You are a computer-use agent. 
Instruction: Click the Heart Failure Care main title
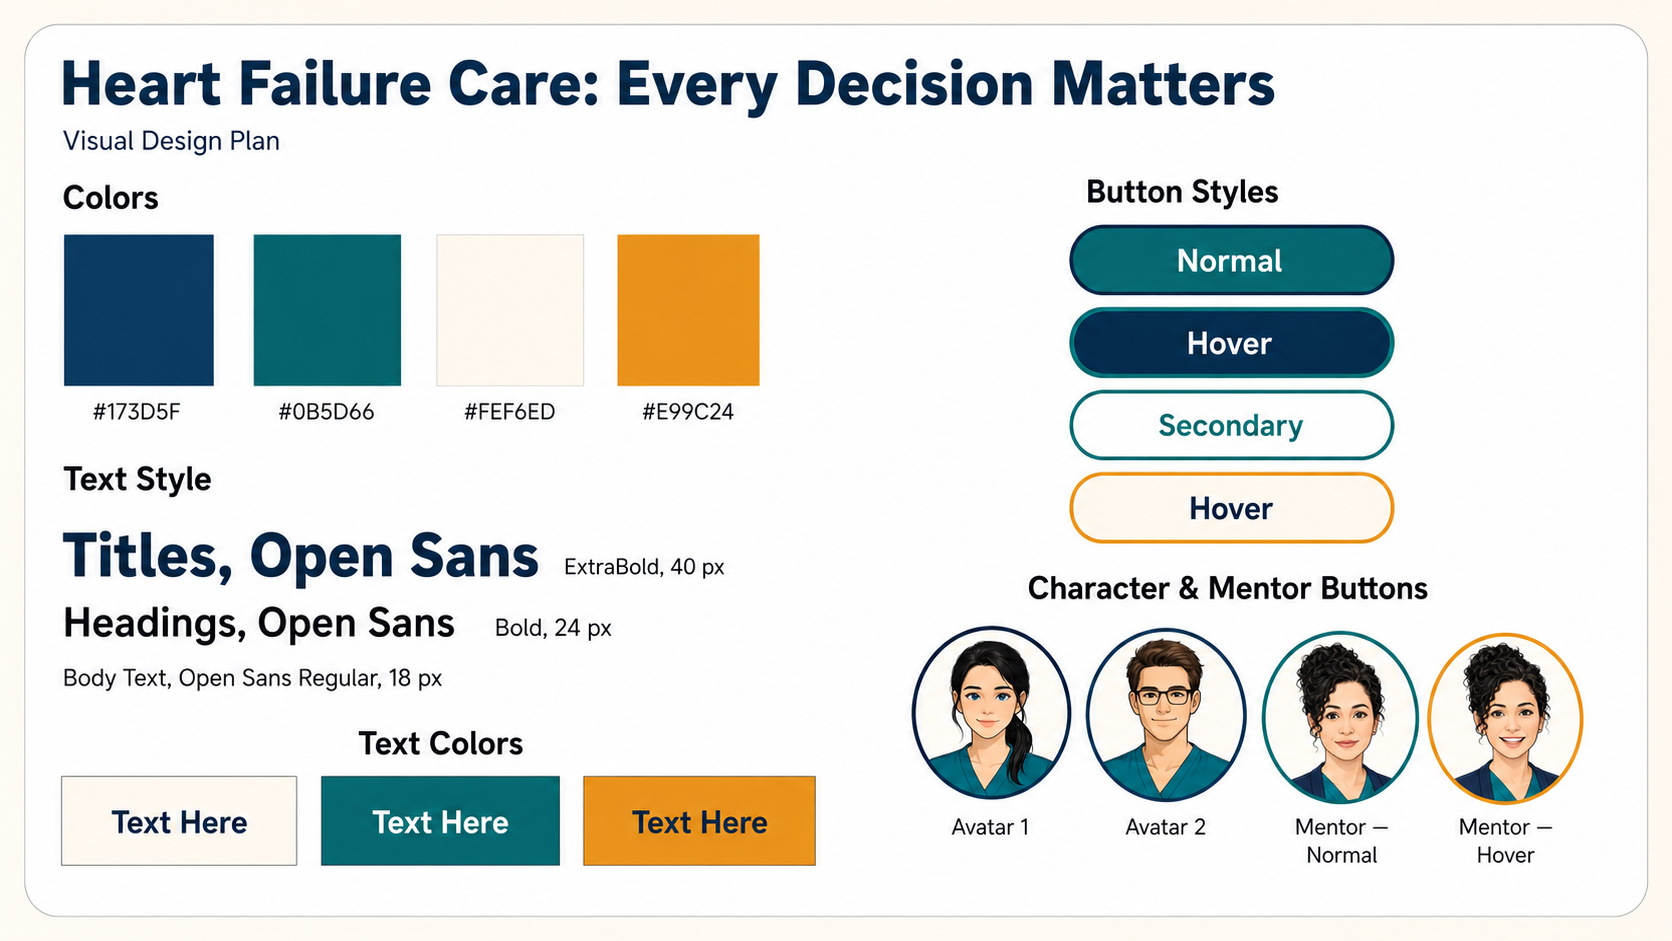(668, 84)
